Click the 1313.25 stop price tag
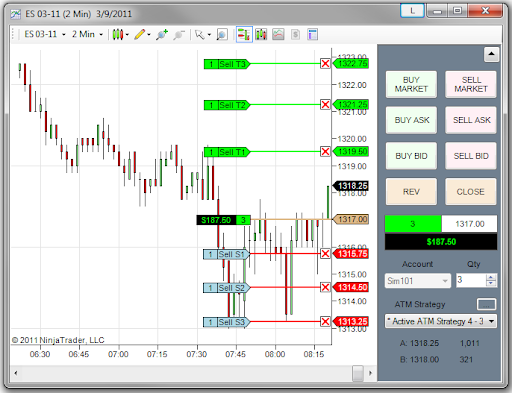 point(351,322)
